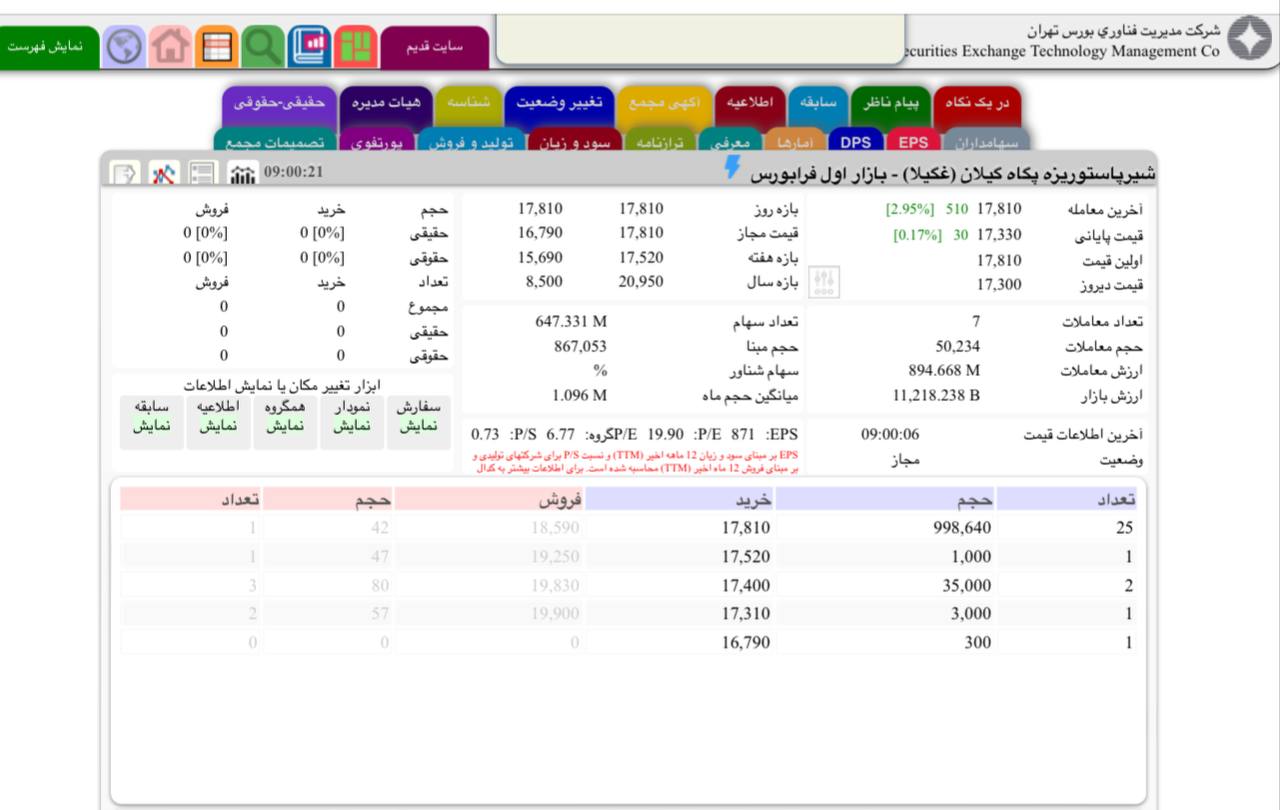Image resolution: width=1280 pixels, height=810 pixels.
Task: Click the نمایش فهرست button
Action: 50,48
